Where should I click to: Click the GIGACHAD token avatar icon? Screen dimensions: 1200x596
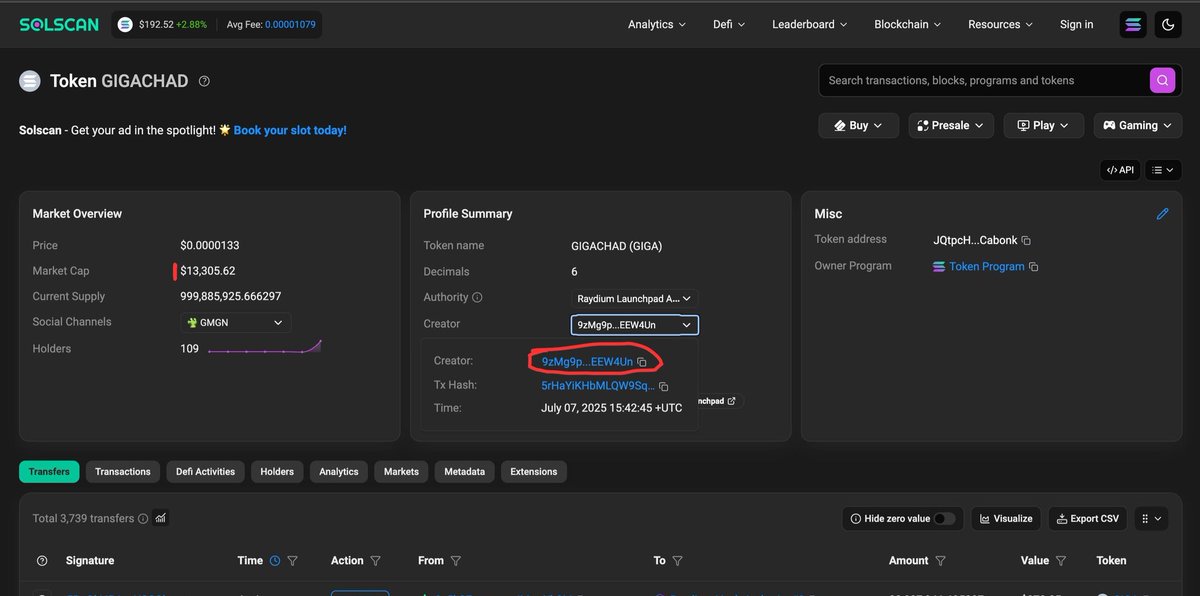[x=30, y=81]
